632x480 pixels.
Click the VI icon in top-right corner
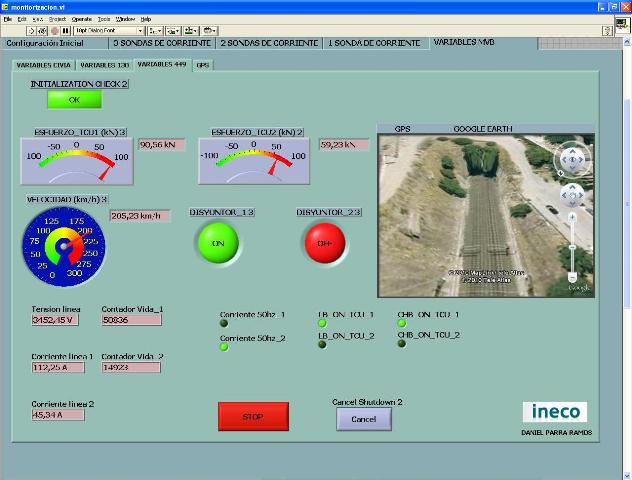tap(622, 25)
